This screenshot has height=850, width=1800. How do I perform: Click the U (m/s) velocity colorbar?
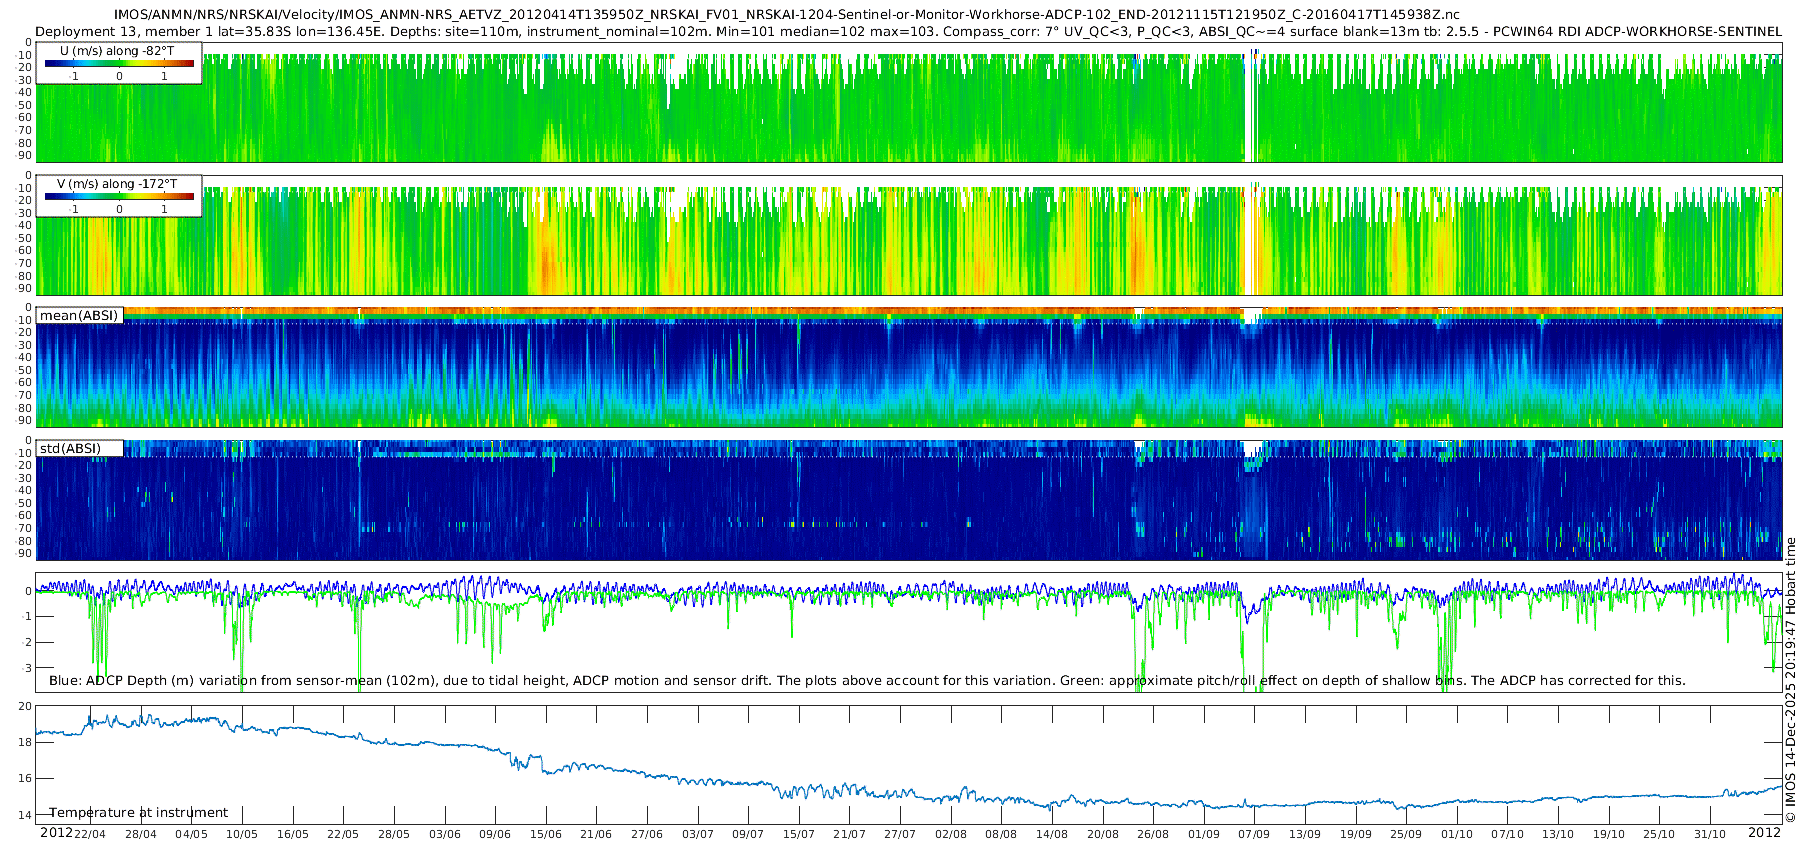(119, 63)
